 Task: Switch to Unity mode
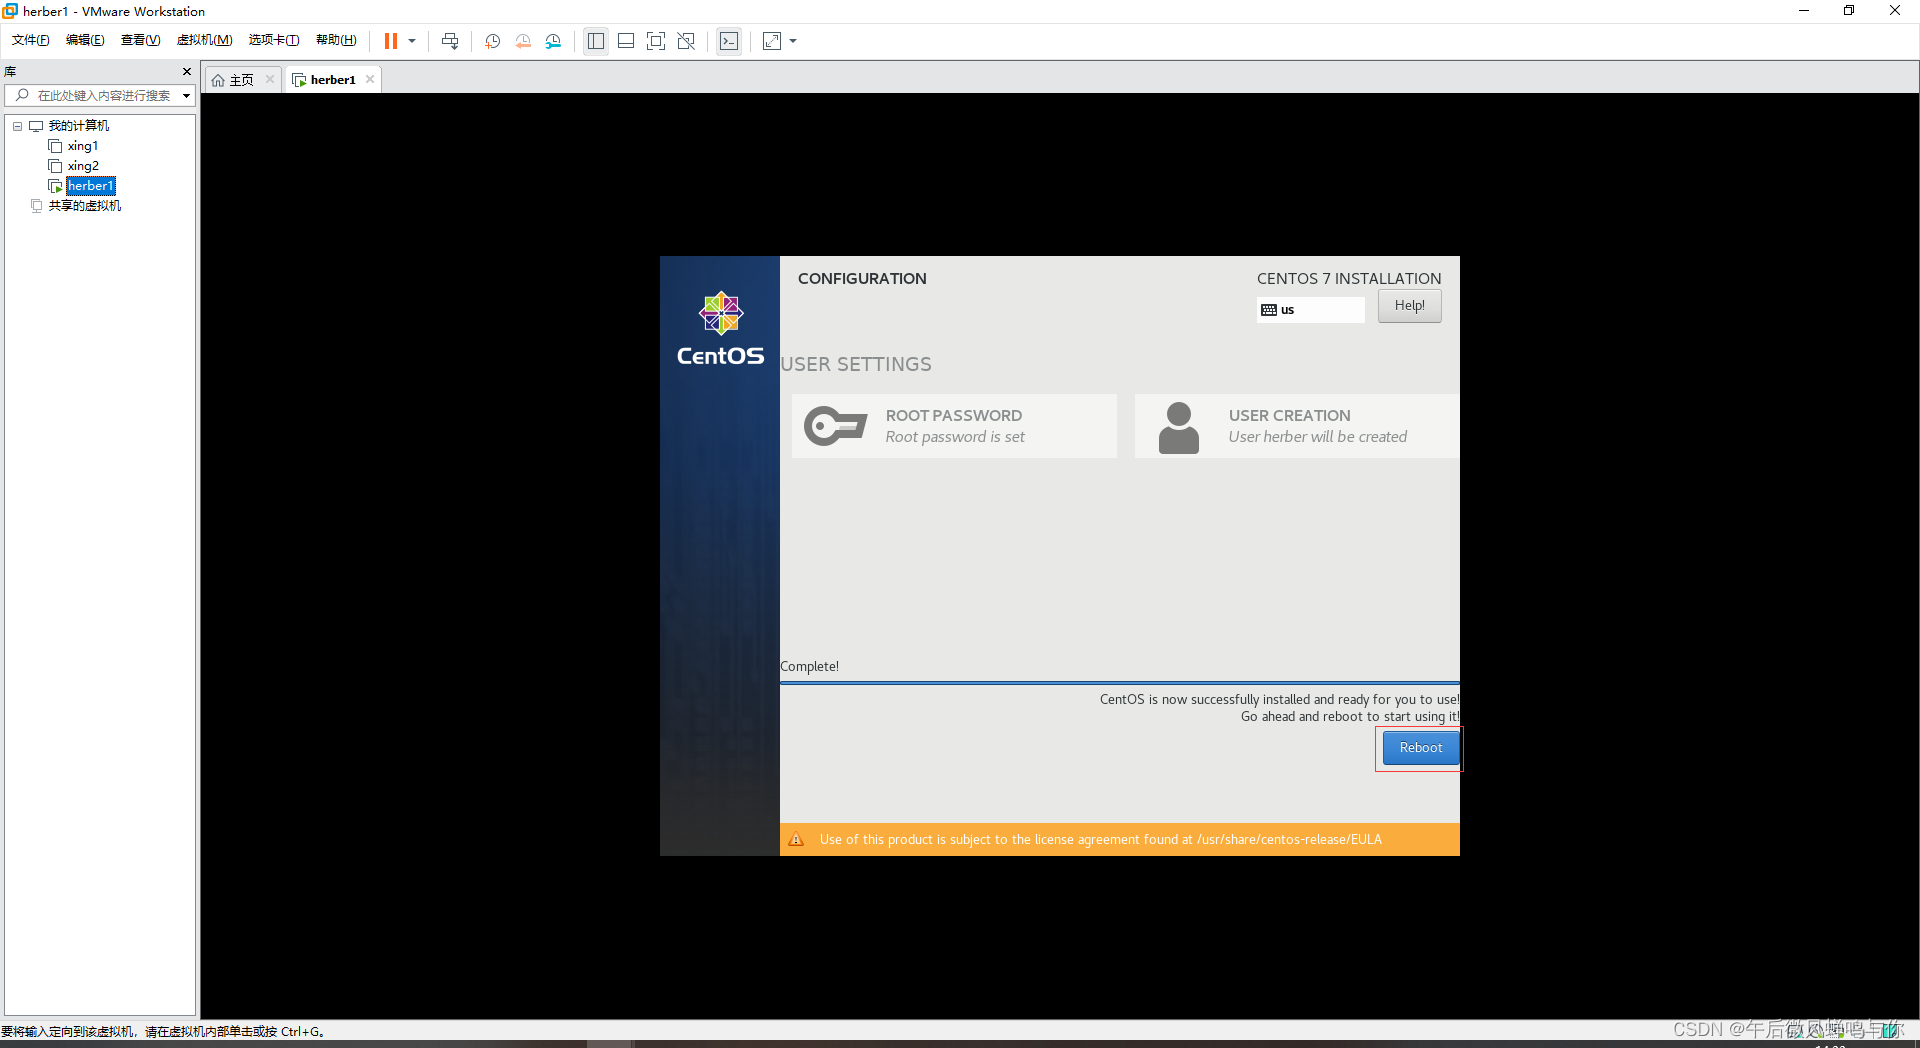click(686, 41)
